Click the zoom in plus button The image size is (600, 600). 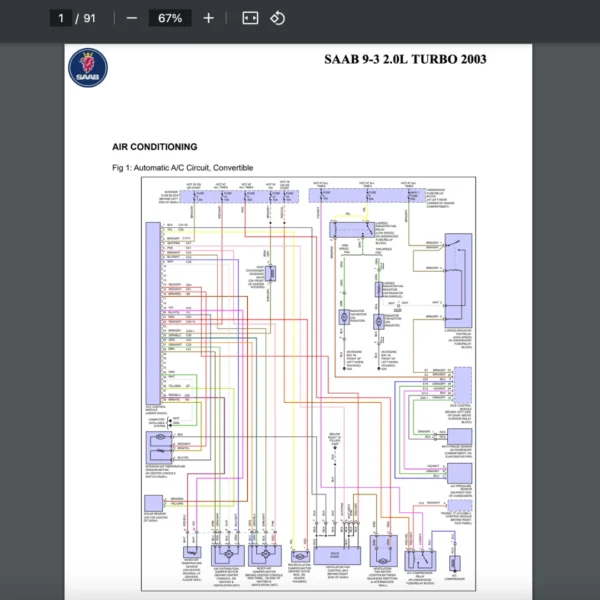pyautogui.click(x=208, y=18)
